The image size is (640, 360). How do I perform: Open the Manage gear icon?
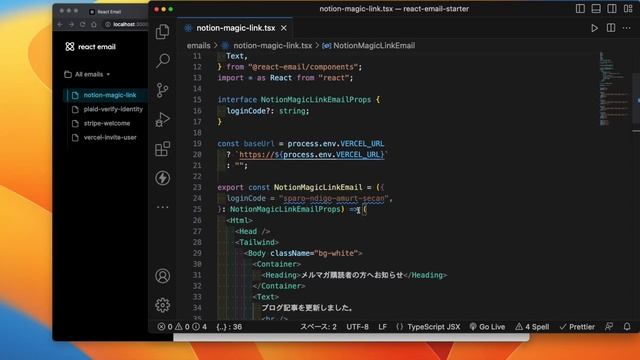[x=162, y=305]
